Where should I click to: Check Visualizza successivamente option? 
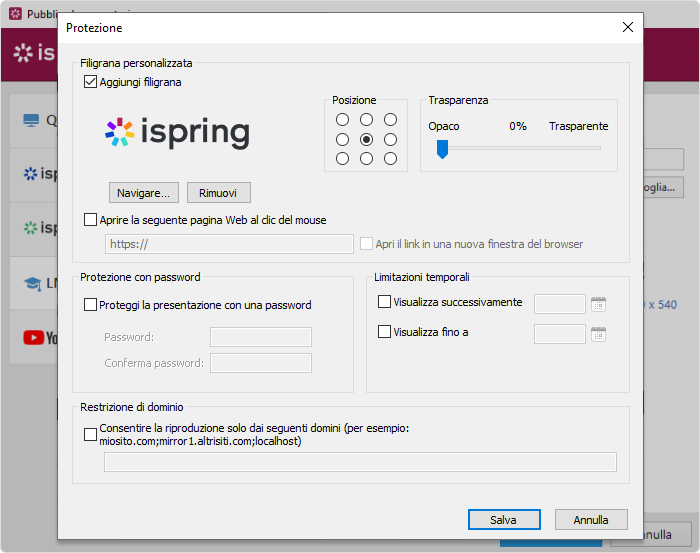(384, 302)
